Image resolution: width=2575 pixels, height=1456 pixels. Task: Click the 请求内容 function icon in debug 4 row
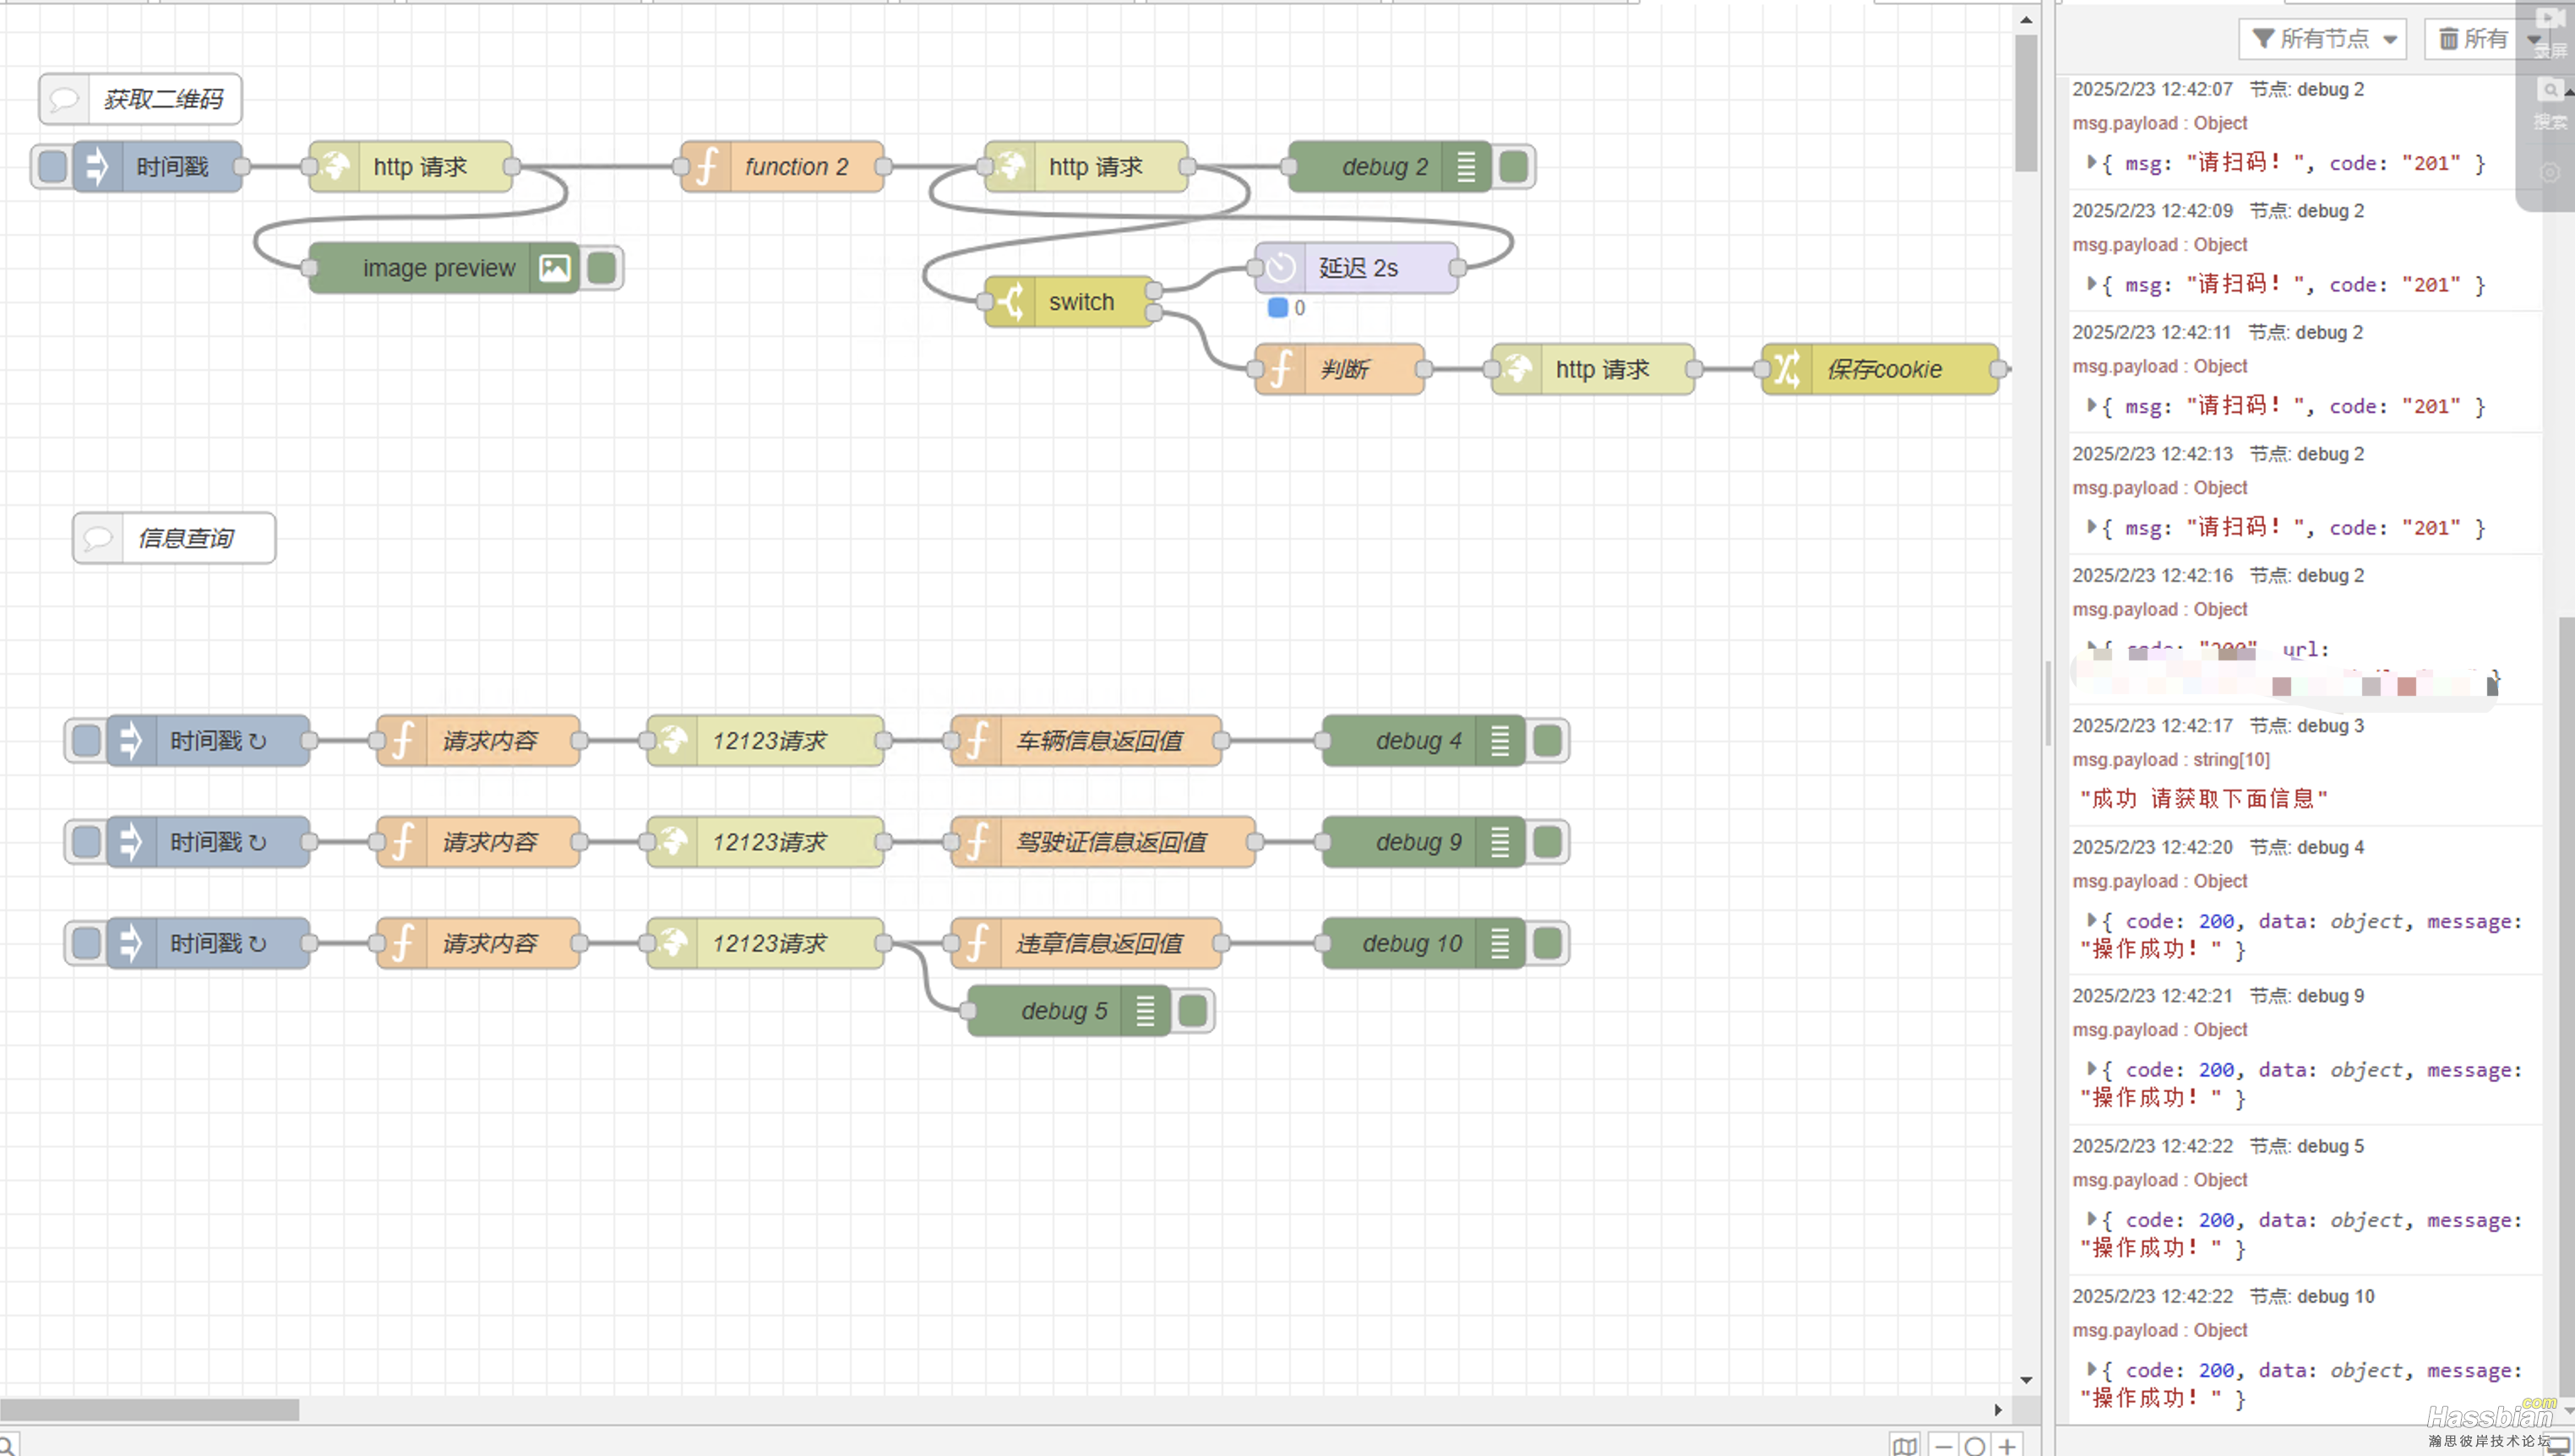point(403,741)
